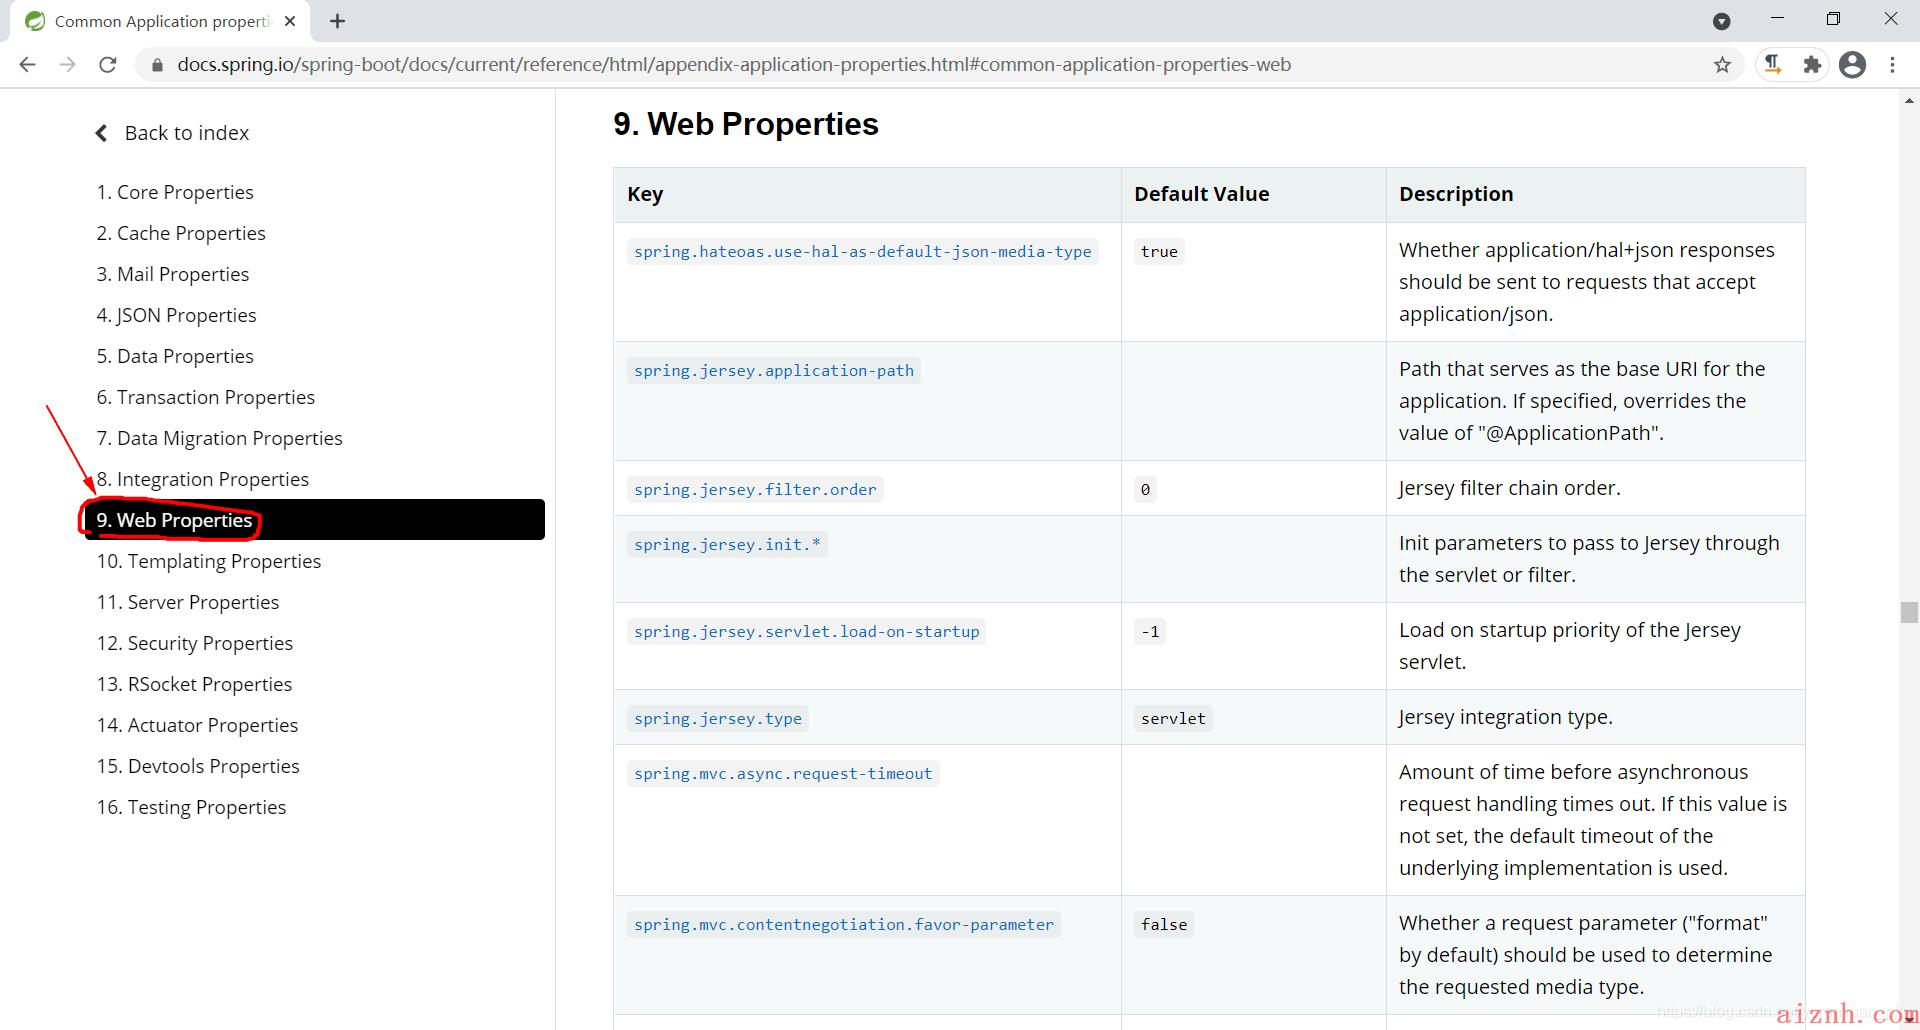The image size is (1920, 1030).
Task: Click the Key column header
Action: (645, 194)
